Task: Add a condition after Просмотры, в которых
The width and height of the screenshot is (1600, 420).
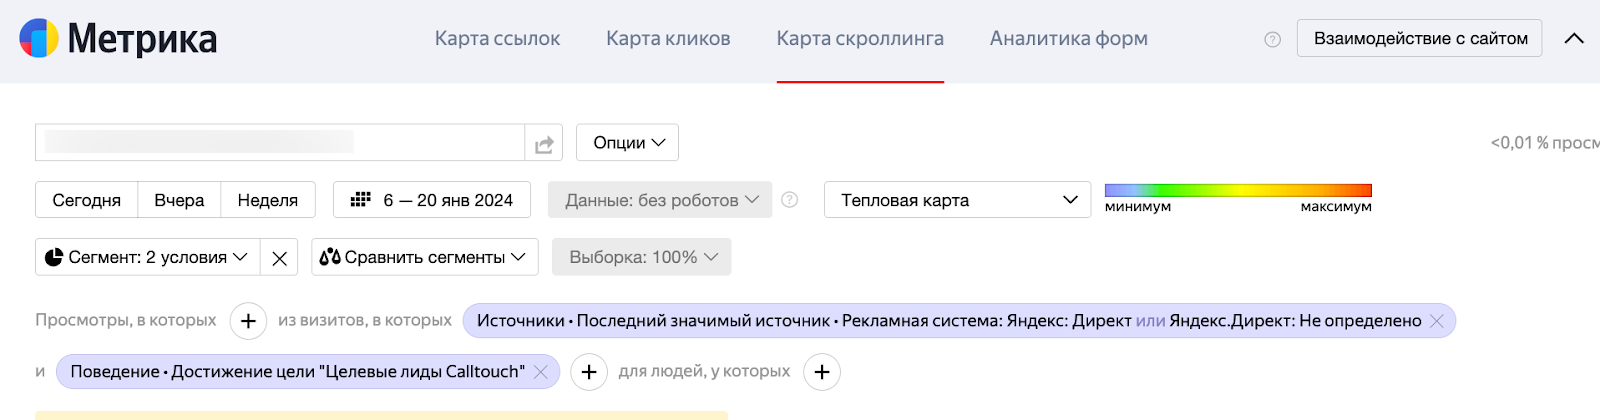Action: click(248, 321)
